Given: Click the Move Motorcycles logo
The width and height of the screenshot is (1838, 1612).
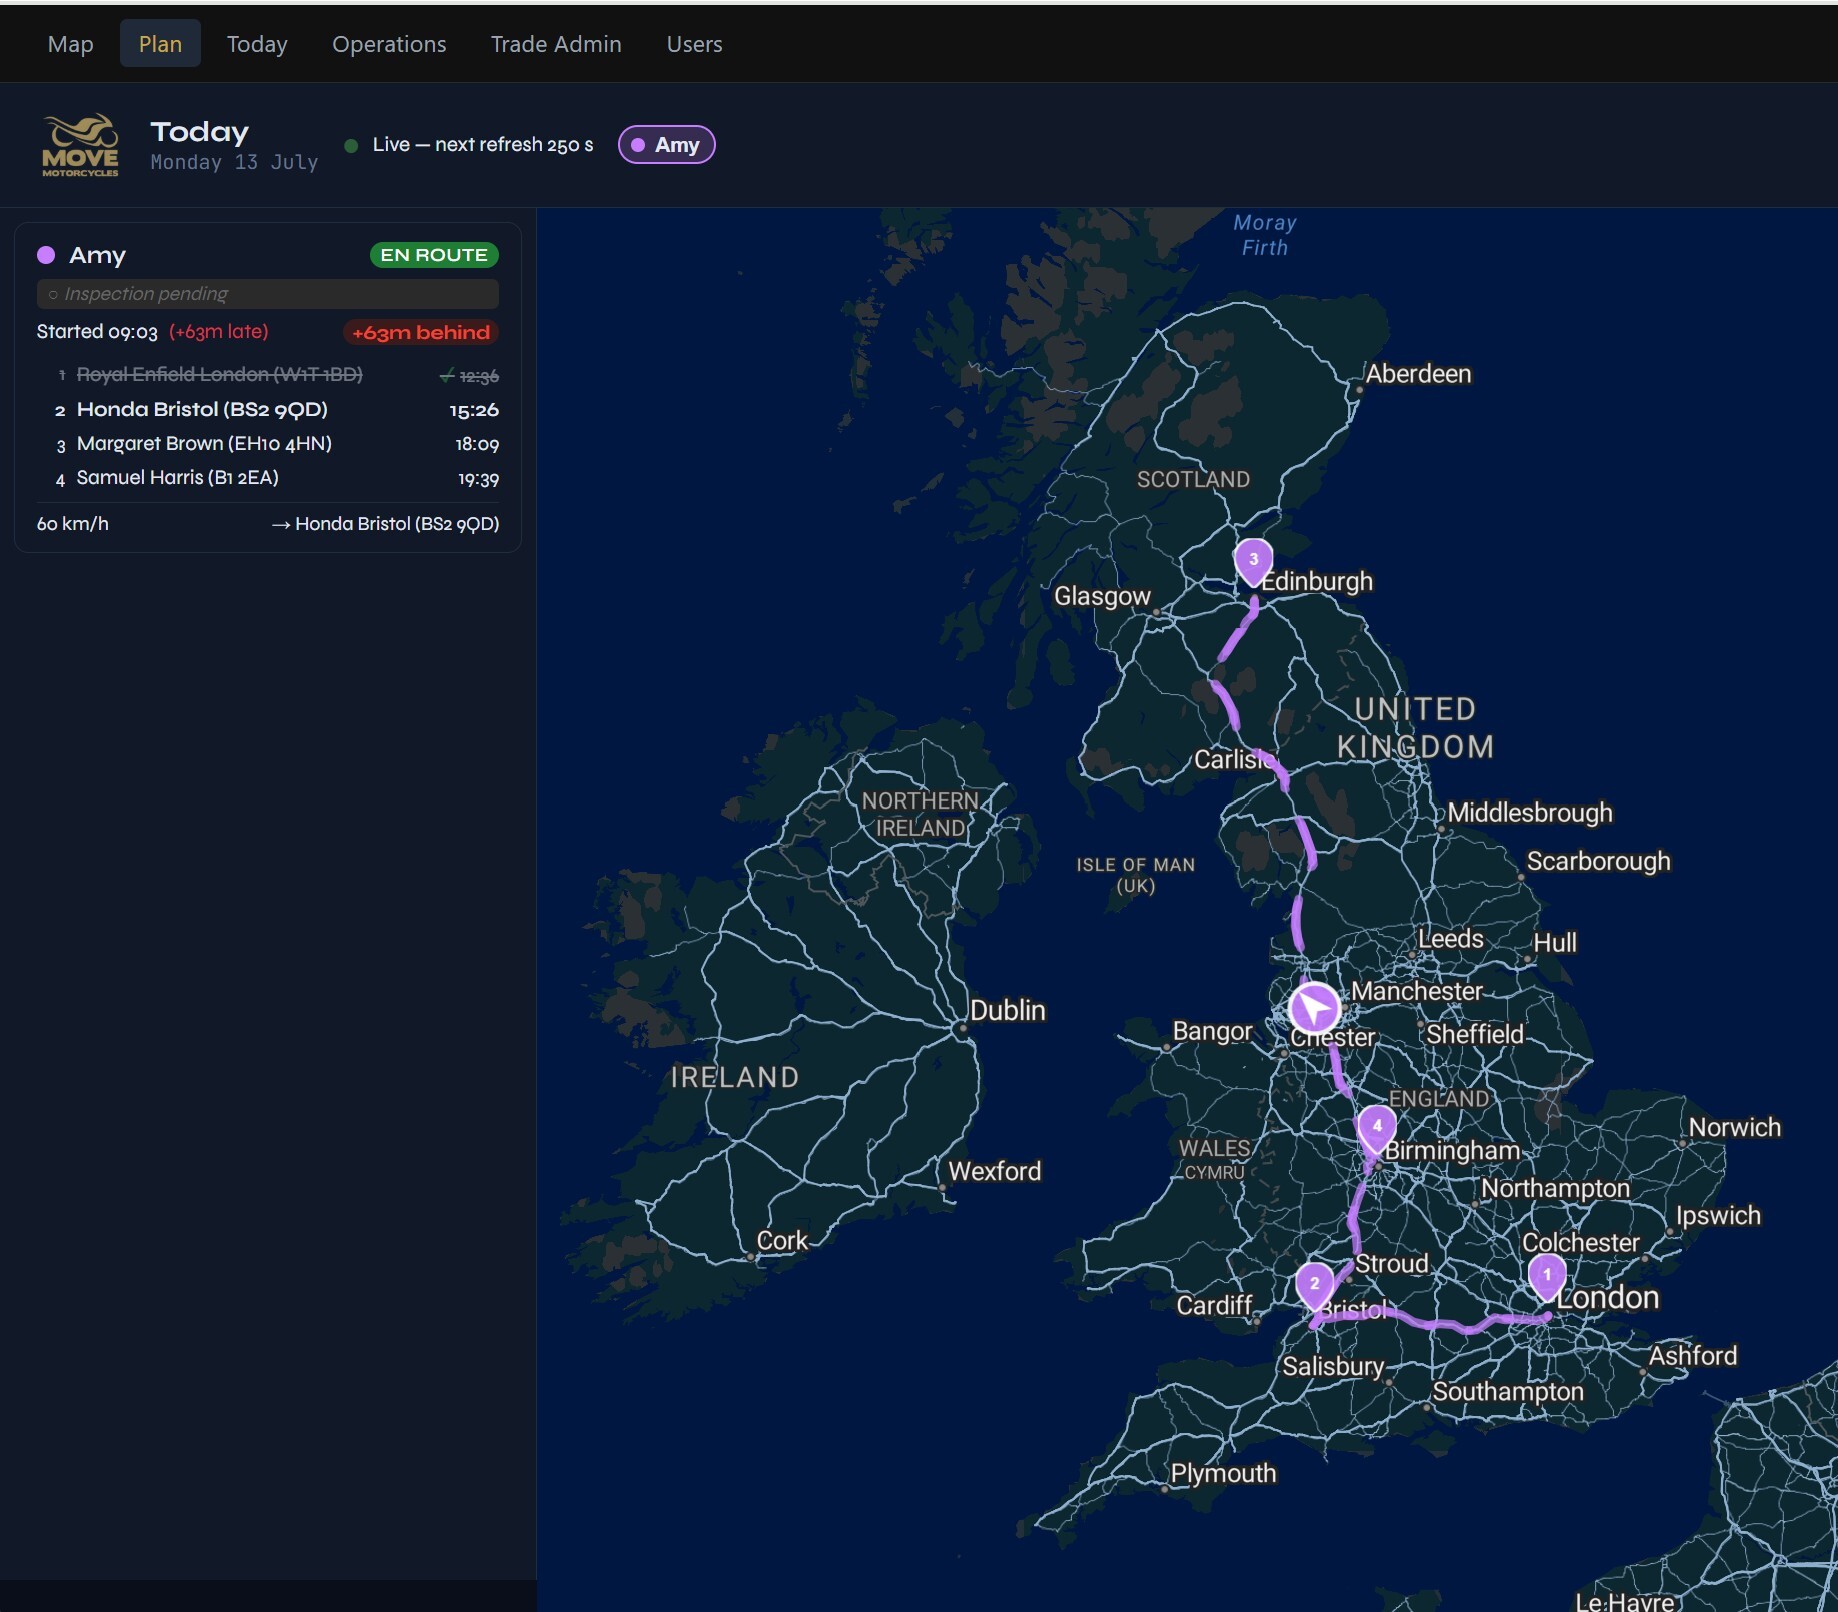Looking at the screenshot, I should click(x=80, y=146).
